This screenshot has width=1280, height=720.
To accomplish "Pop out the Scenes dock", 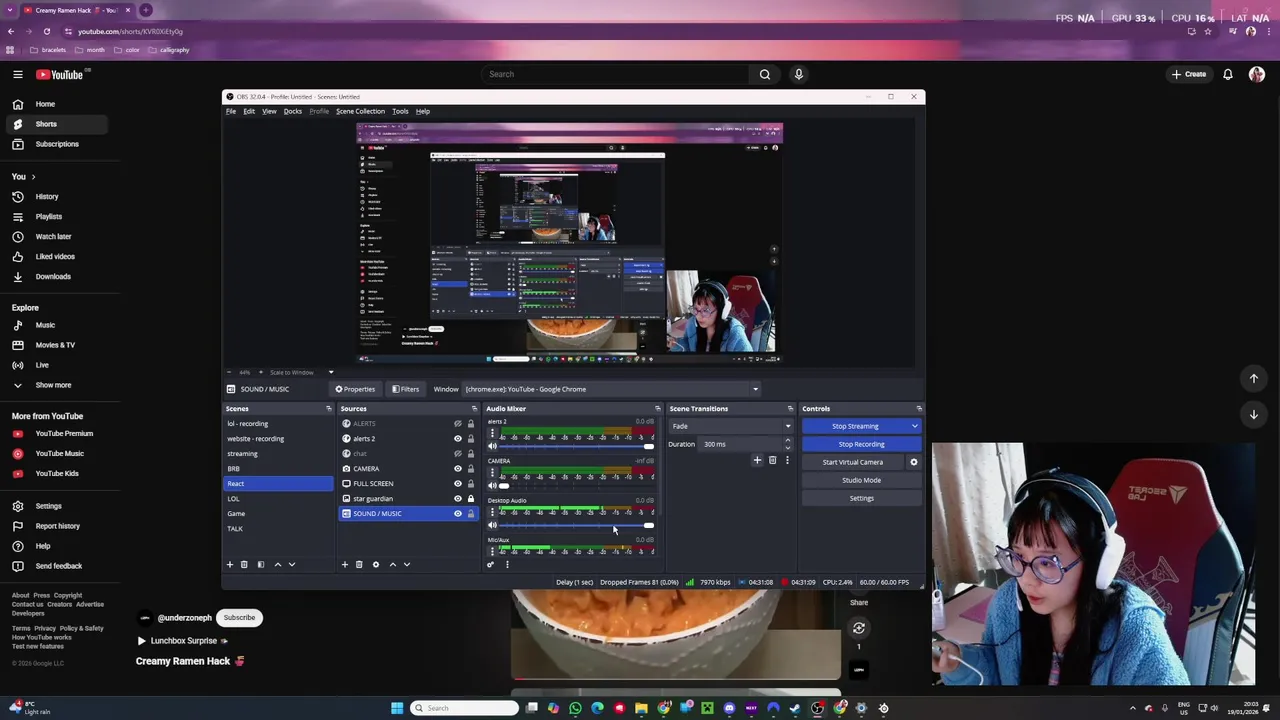I will click(328, 408).
